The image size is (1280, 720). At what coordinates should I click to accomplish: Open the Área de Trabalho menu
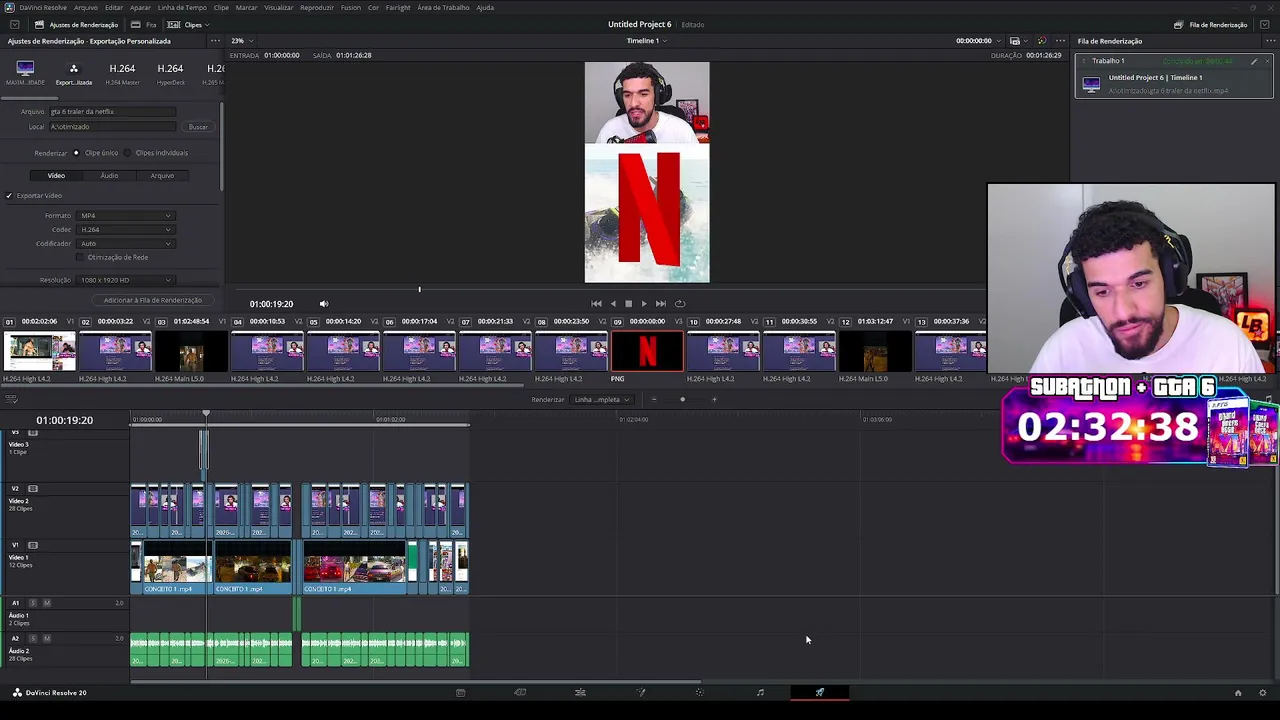443,8
